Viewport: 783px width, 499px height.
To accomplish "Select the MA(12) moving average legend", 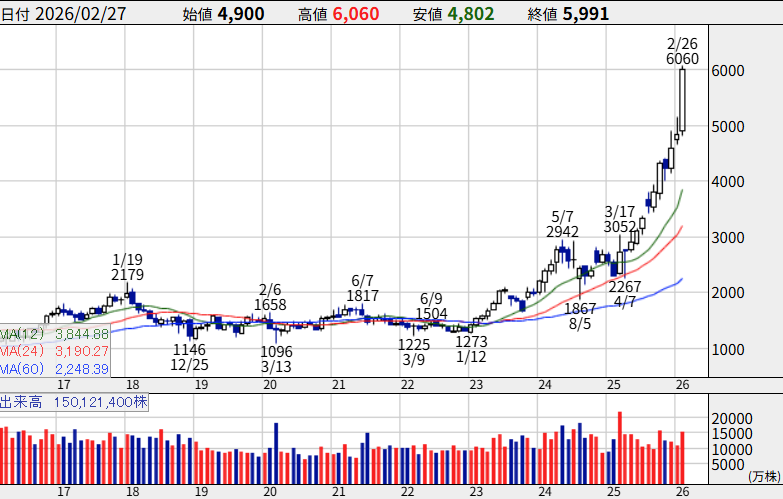I will (54, 334).
